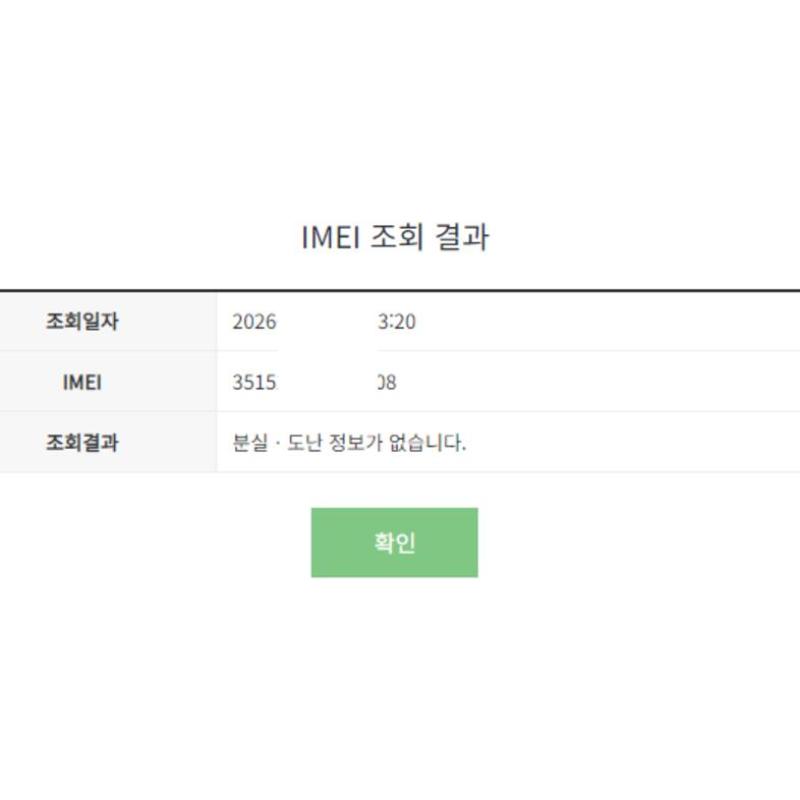Select the 조회일자 row label

click(82, 322)
